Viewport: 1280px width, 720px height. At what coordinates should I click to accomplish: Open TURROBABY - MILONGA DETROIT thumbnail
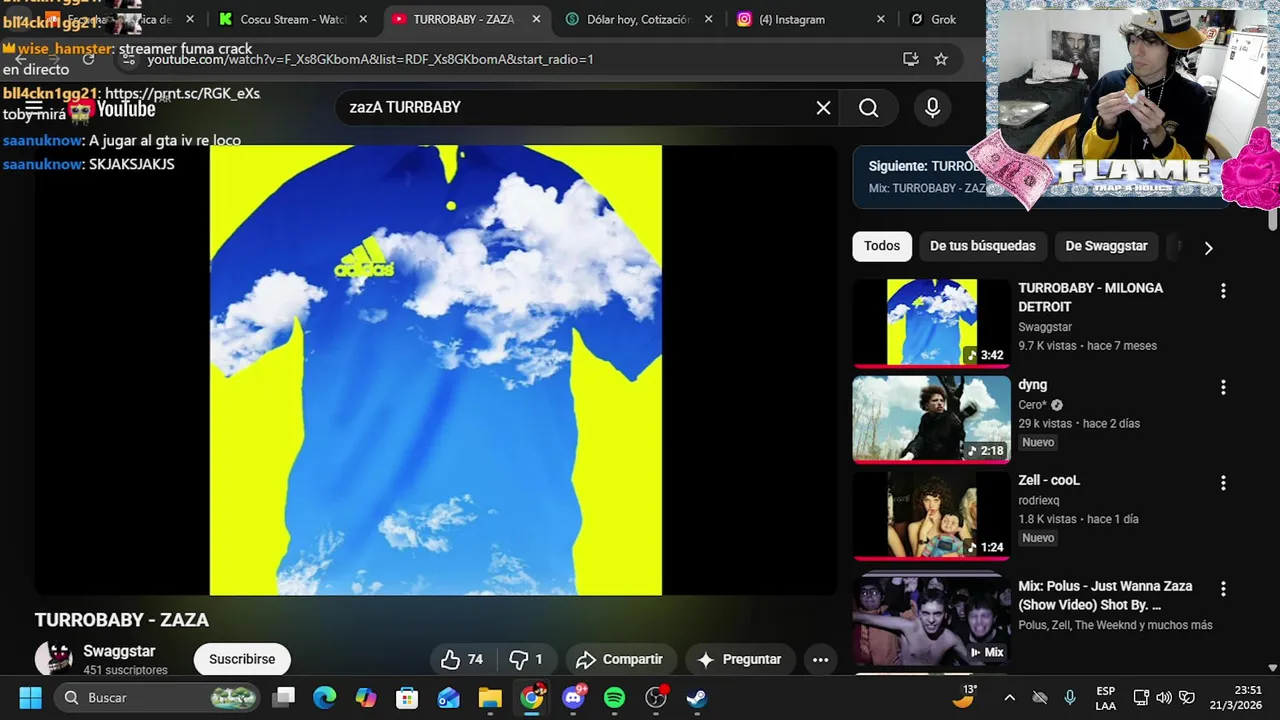click(932, 323)
